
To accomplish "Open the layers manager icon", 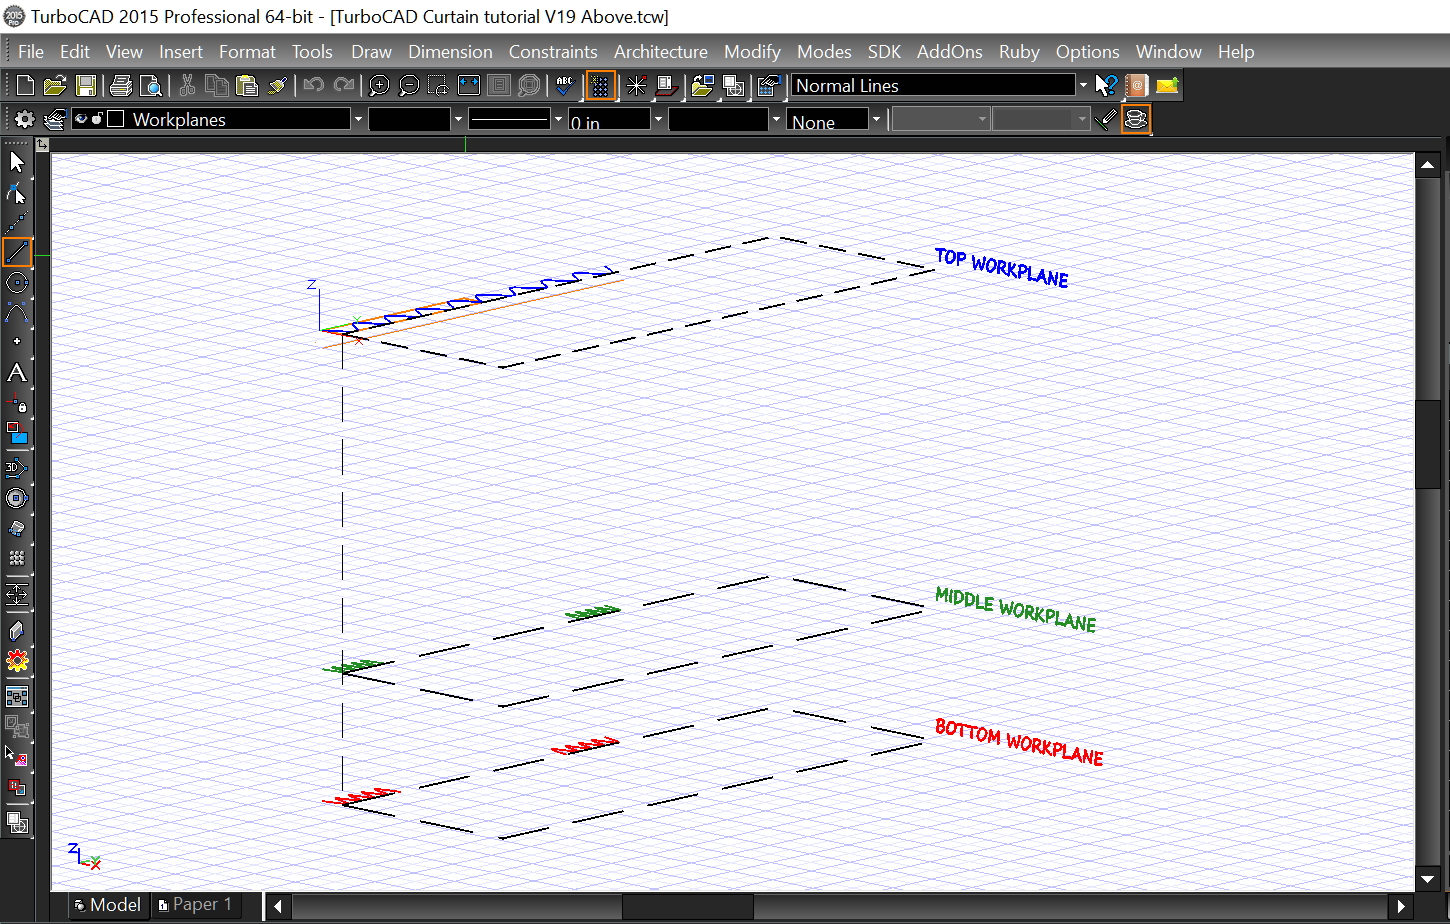I will pyautogui.click(x=55, y=120).
